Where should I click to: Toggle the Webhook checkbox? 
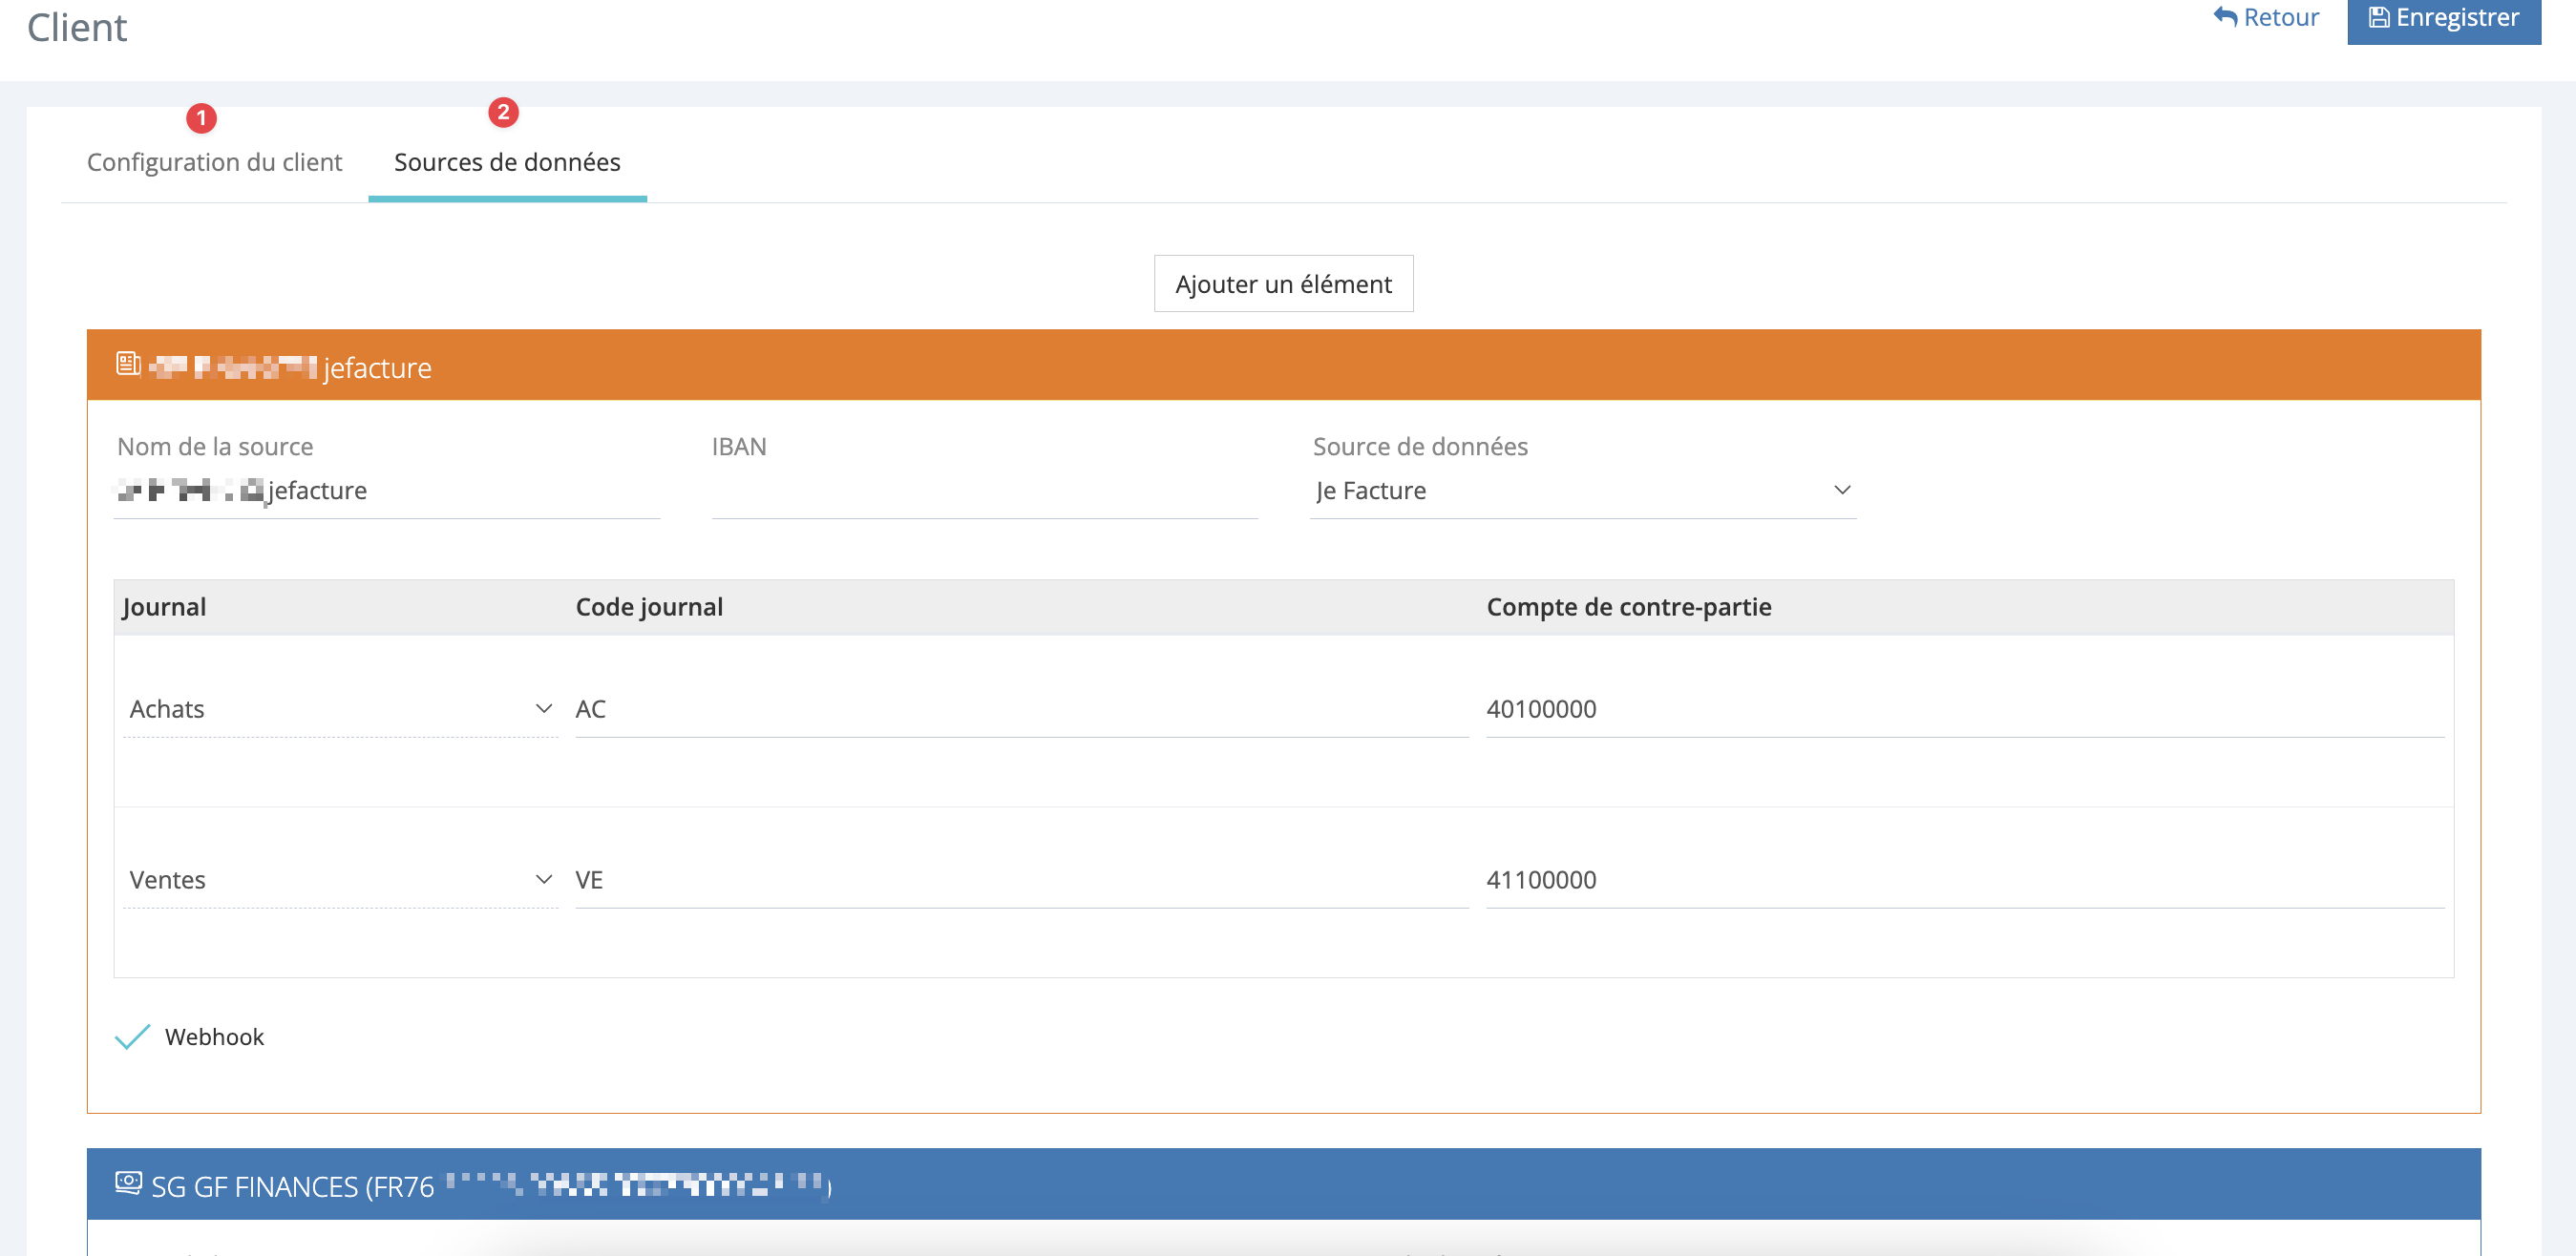click(x=133, y=1037)
